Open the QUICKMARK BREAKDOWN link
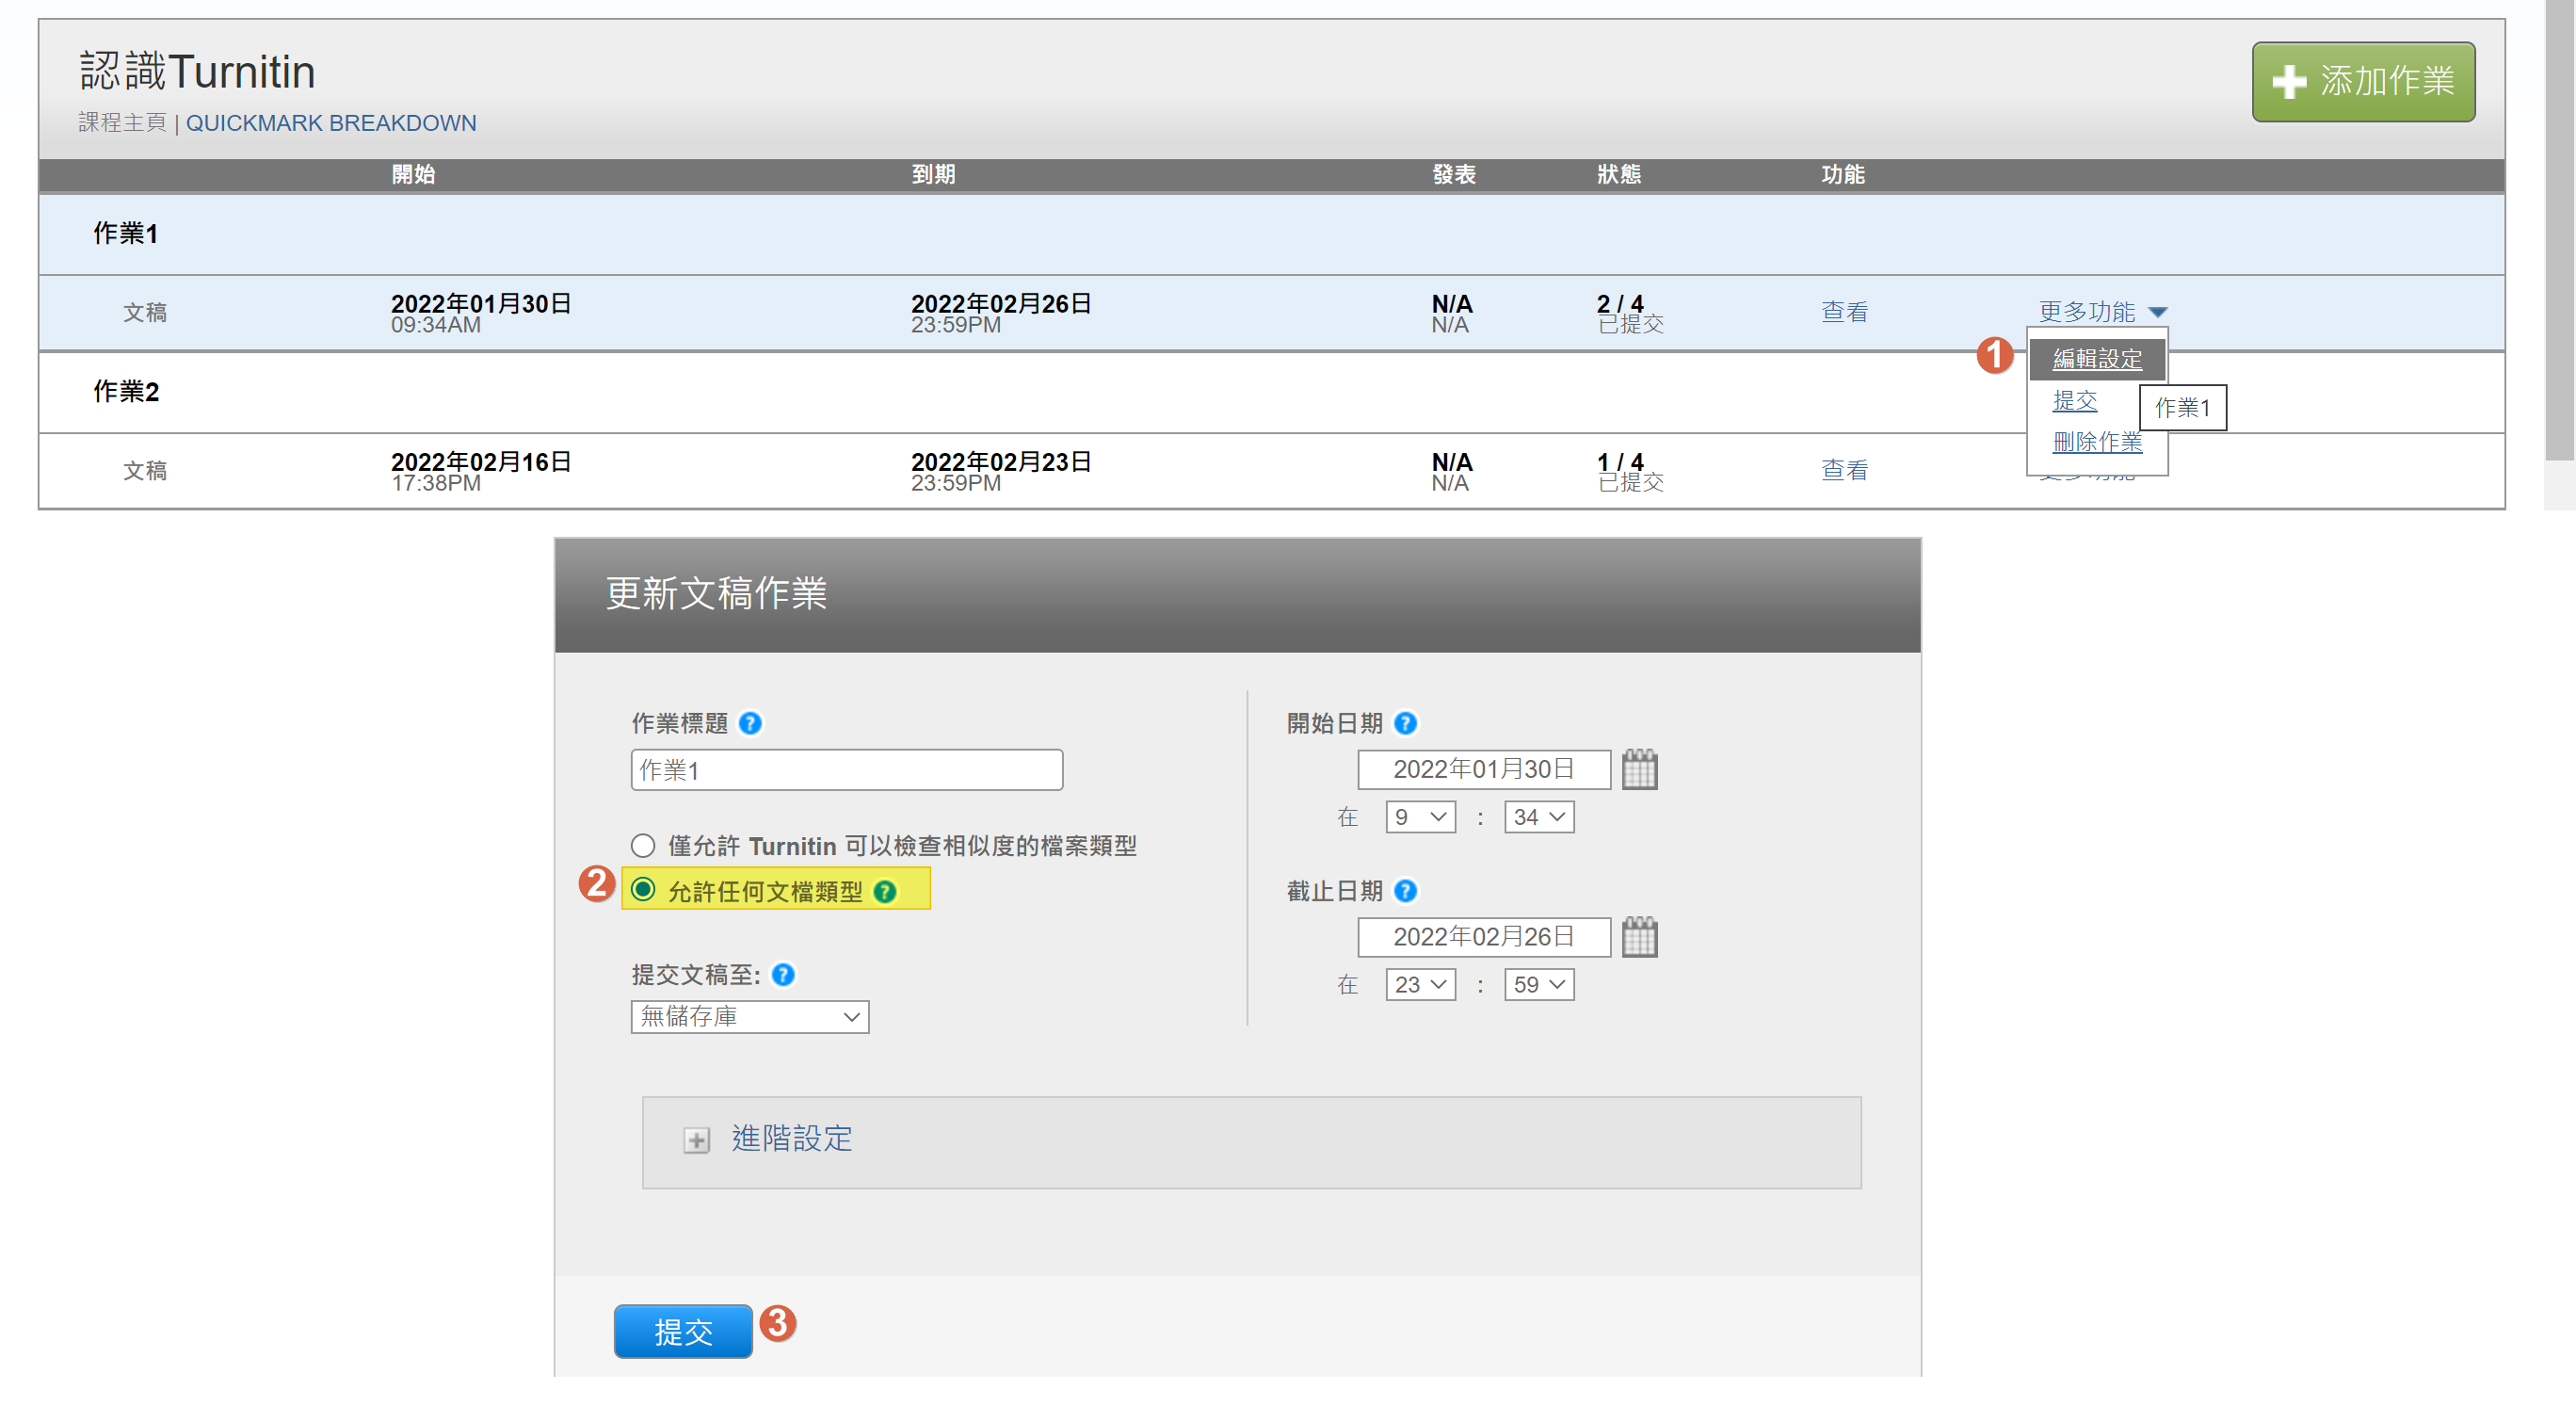Viewport: 2576px width, 1406px height. coord(331,123)
